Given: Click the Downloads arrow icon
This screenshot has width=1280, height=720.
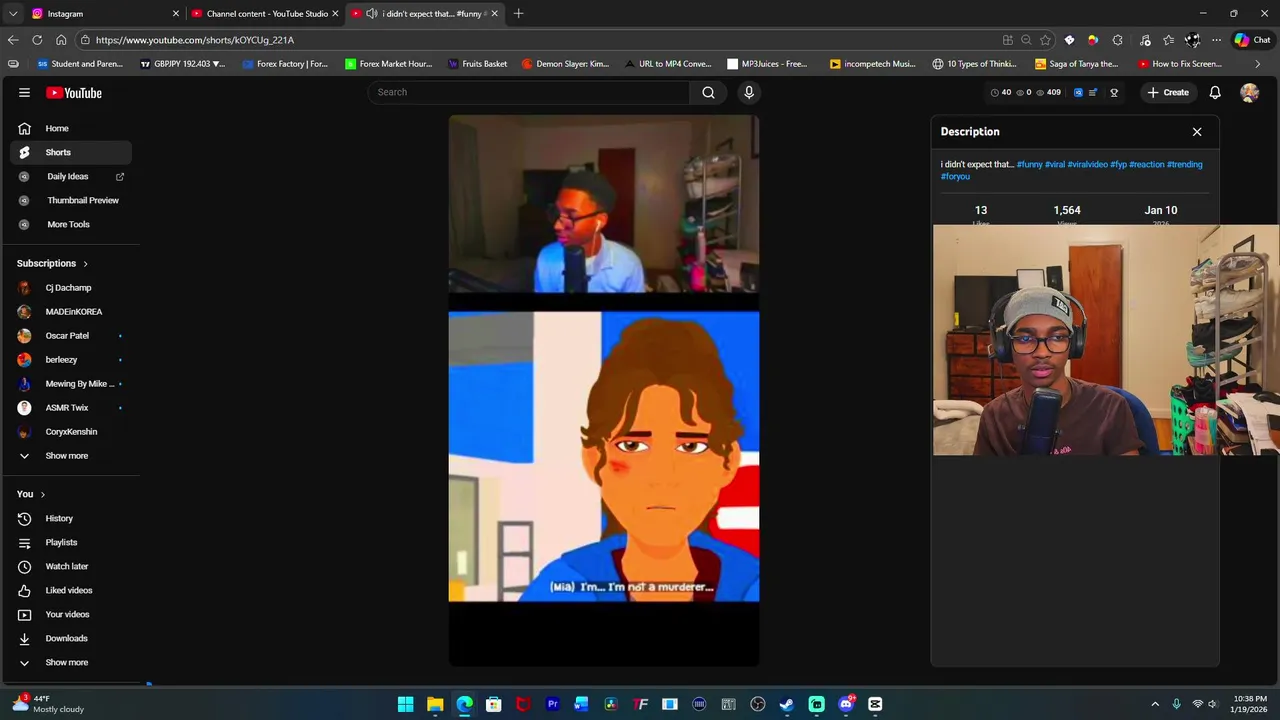Looking at the screenshot, I should coord(24,638).
